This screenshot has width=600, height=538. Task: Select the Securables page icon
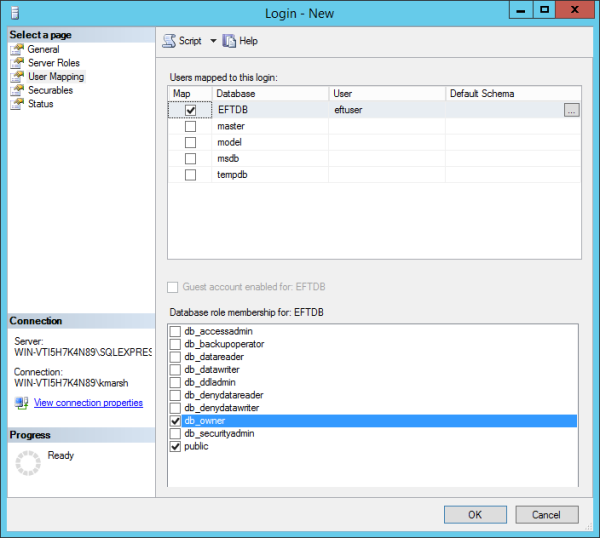(x=17, y=90)
